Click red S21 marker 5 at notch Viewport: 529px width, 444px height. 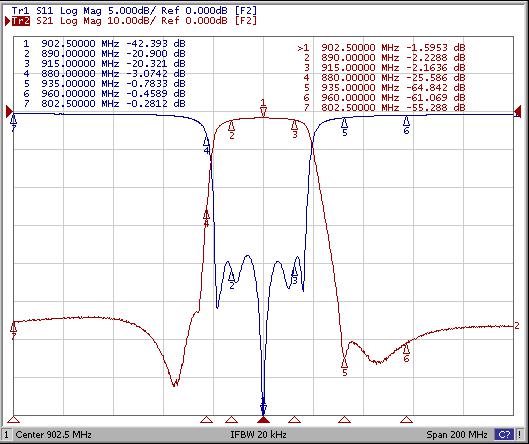click(x=344, y=366)
